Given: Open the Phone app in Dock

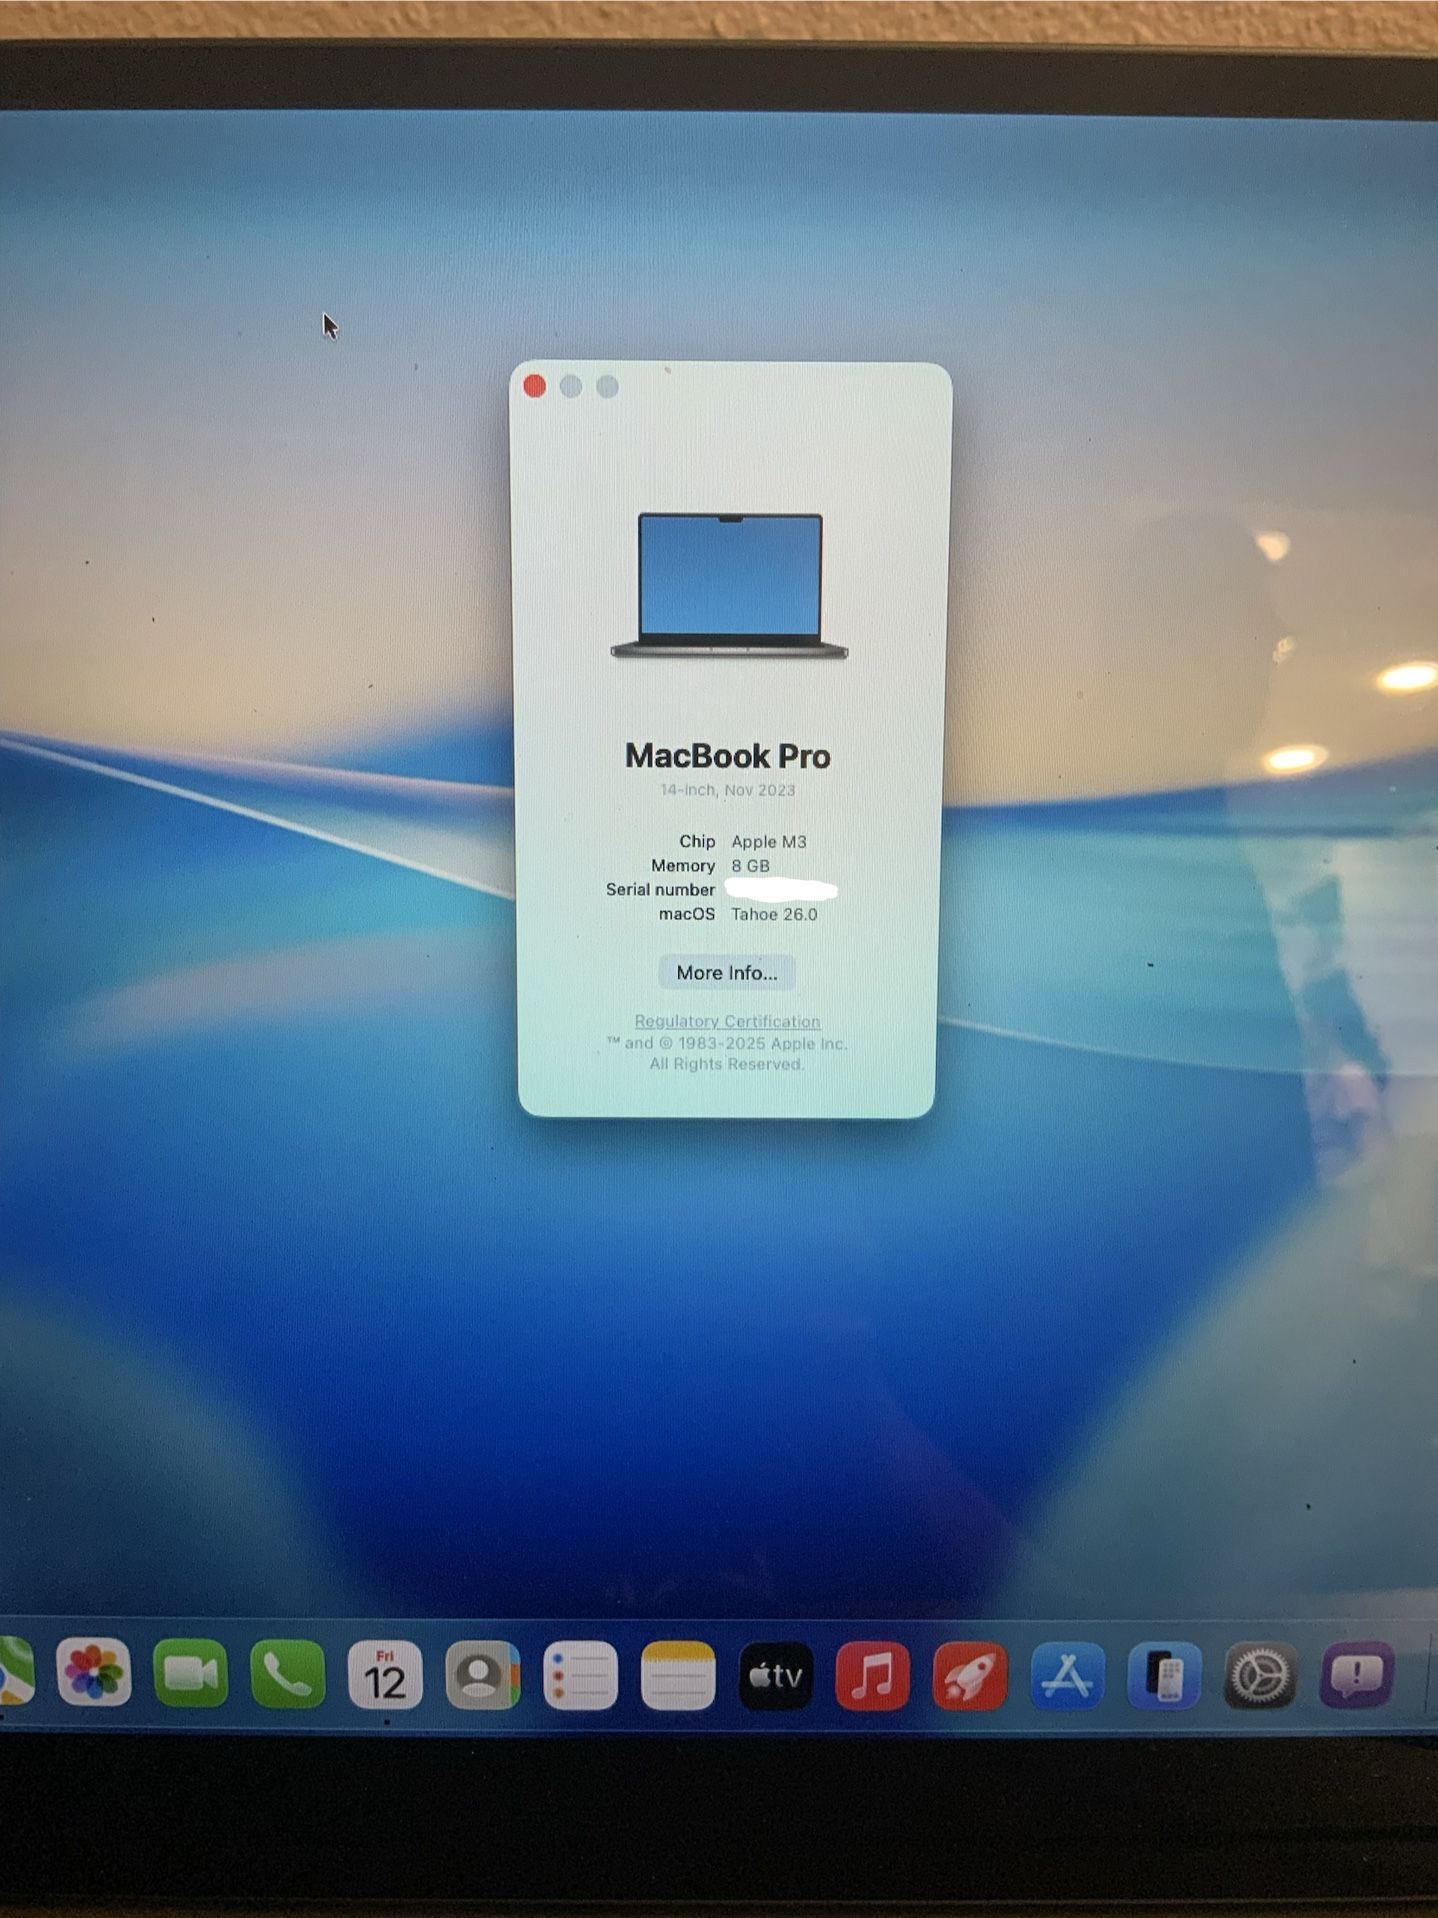Looking at the screenshot, I should coord(287,1674).
